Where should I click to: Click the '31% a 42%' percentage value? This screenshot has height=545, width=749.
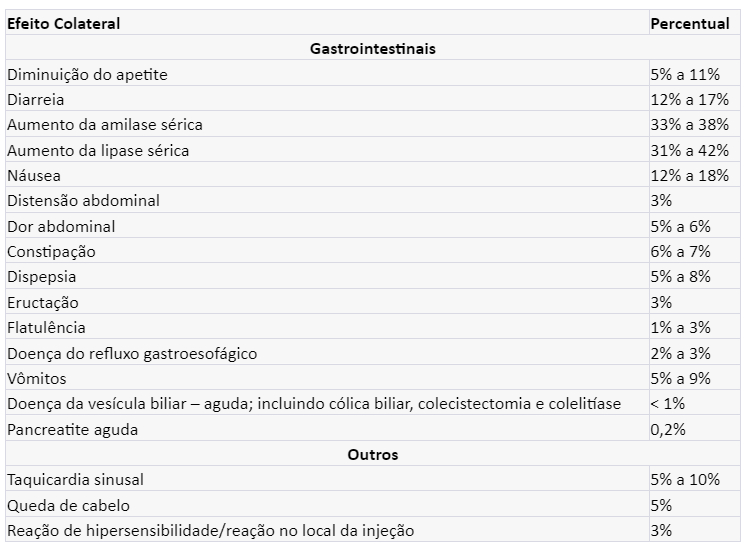click(x=689, y=150)
